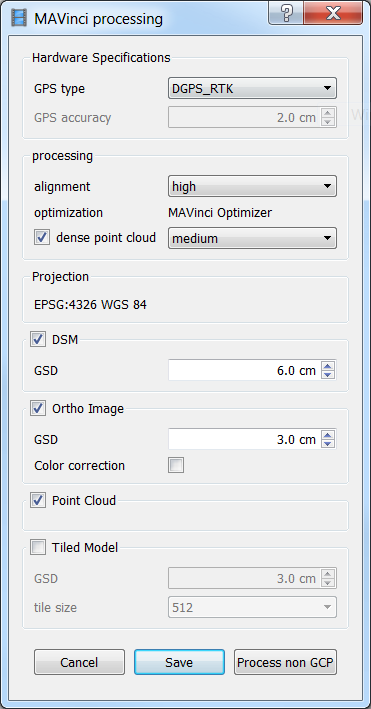Screen dimensions: 371x709
Task: Click the MAVinci film-strip title icon
Action: [x=19, y=19]
